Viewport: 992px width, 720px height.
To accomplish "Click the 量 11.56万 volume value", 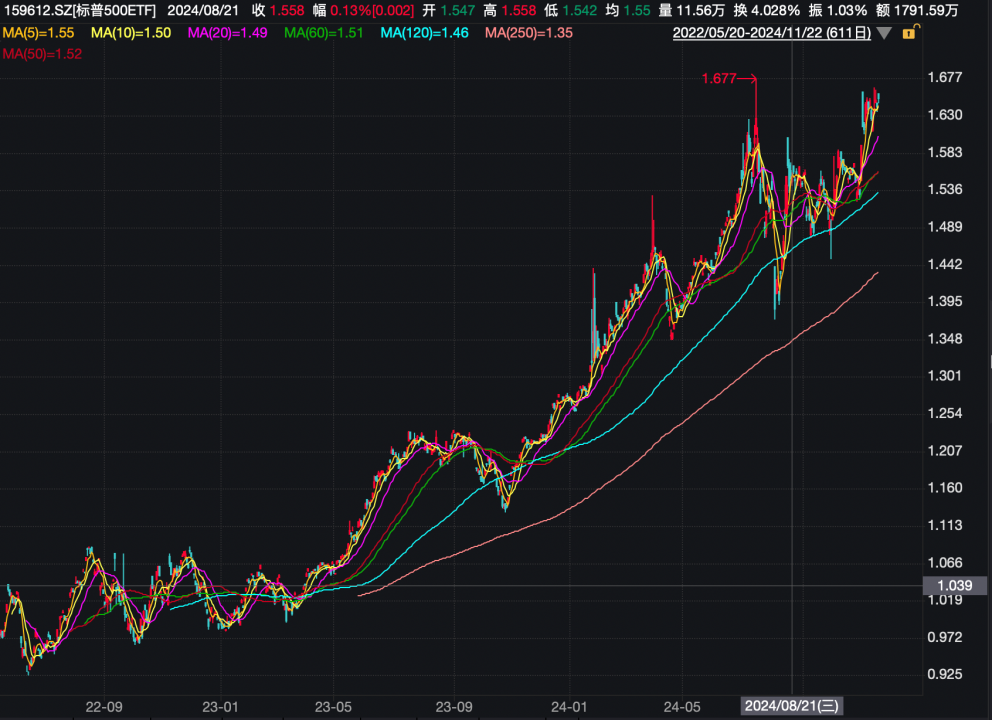I will coord(691,11).
